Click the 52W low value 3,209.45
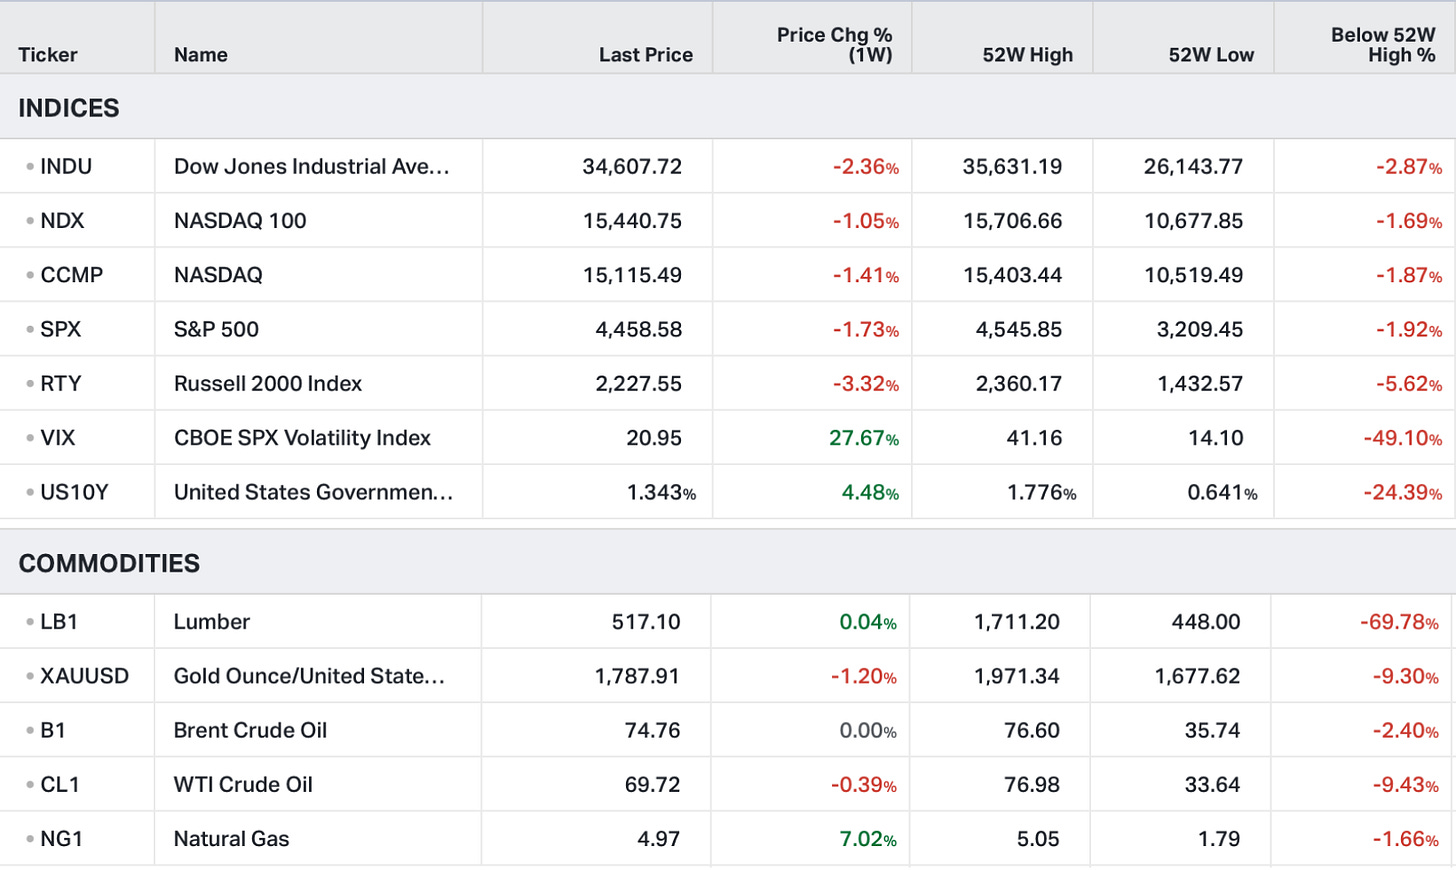 [x=1200, y=329]
